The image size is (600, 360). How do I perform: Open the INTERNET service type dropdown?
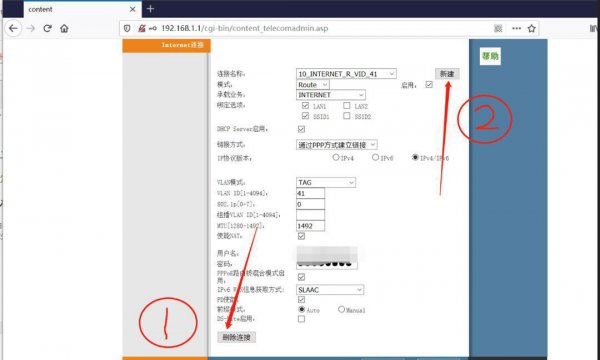pyautogui.click(x=331, y=94)
